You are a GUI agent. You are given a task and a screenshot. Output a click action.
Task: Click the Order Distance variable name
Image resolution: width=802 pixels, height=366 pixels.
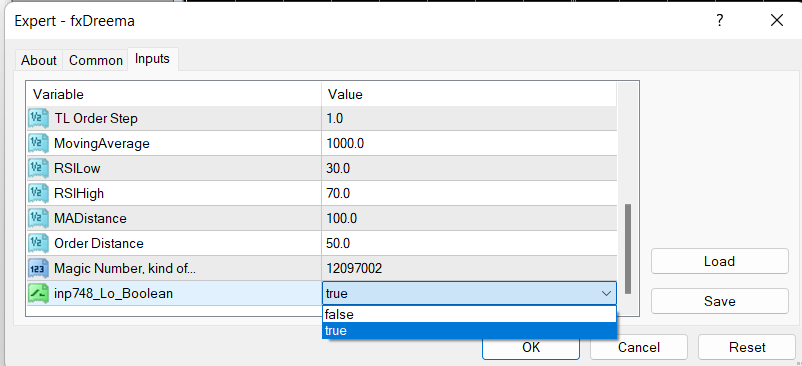[99, 243]
